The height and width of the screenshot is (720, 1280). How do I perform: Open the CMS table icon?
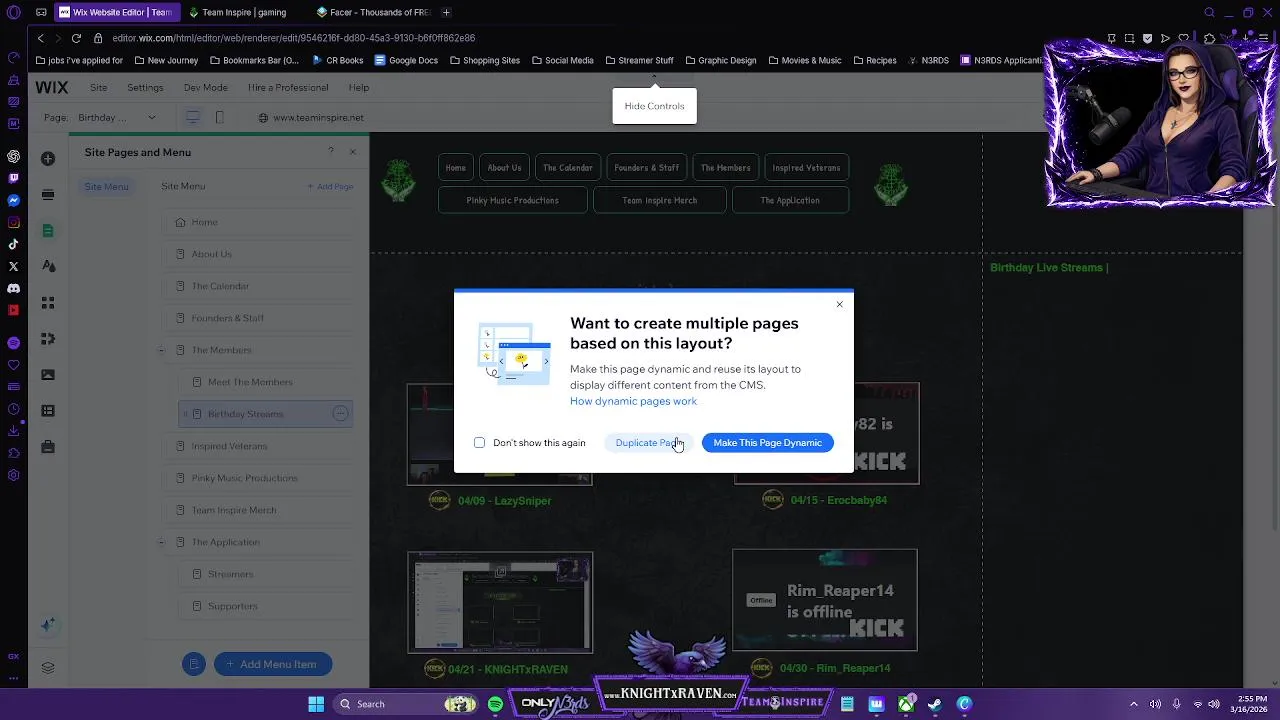coord(48,411)
